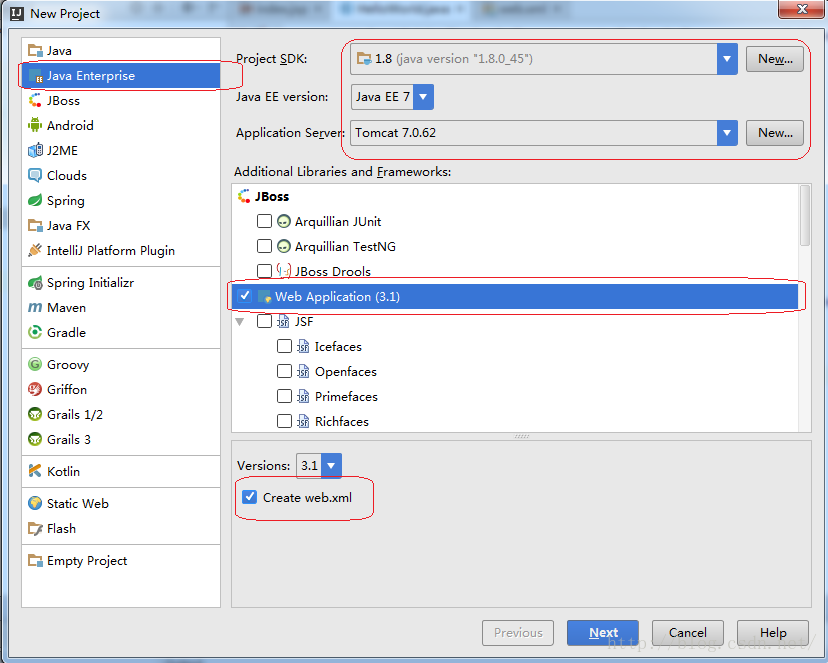Click the Kotlin K icon
This screenshot has width=828, height=663.
pos(35,471)
